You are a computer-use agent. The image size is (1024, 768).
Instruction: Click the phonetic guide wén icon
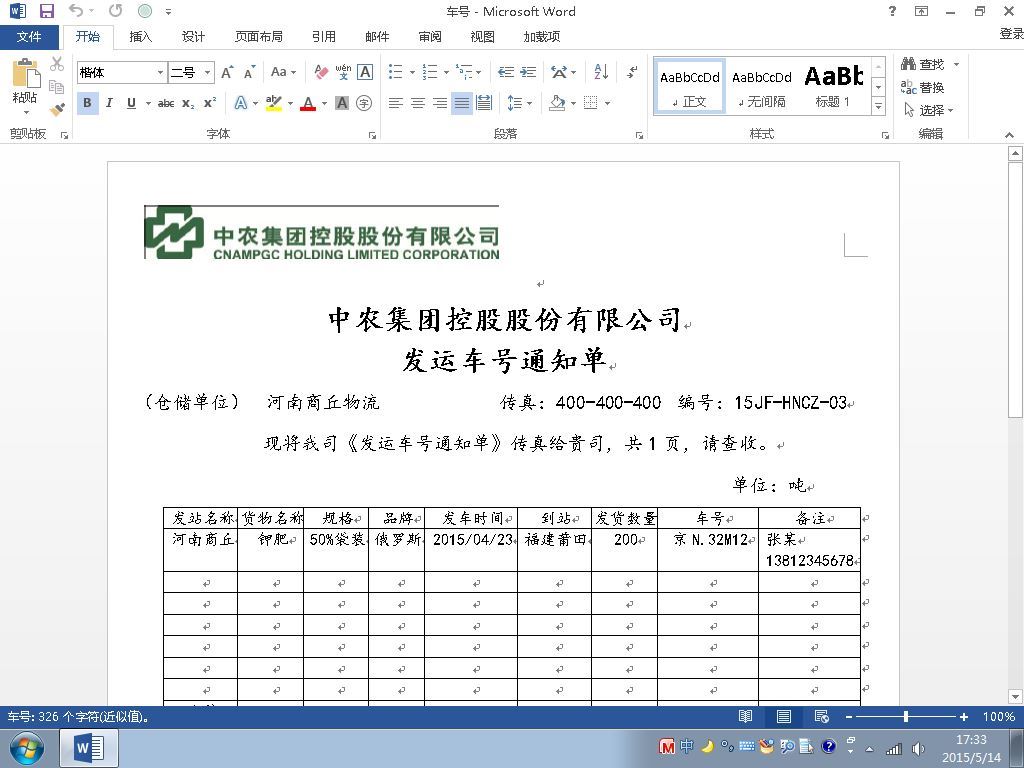344,72
